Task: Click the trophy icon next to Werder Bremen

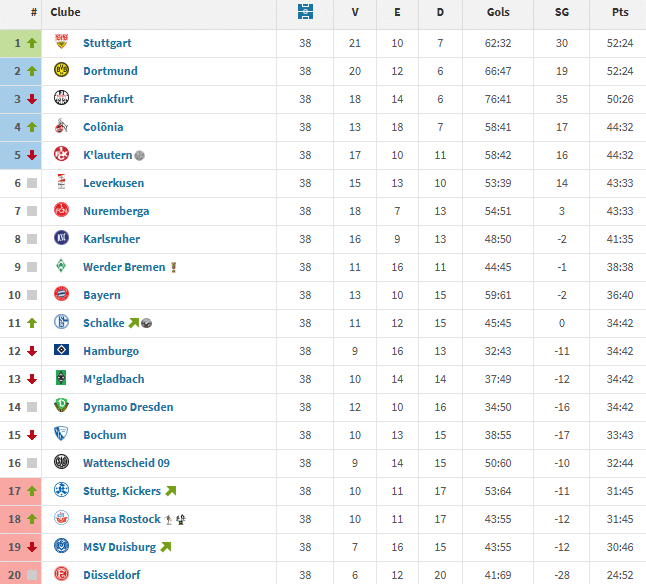Action: pyautogui.click(x=173, y=267)
